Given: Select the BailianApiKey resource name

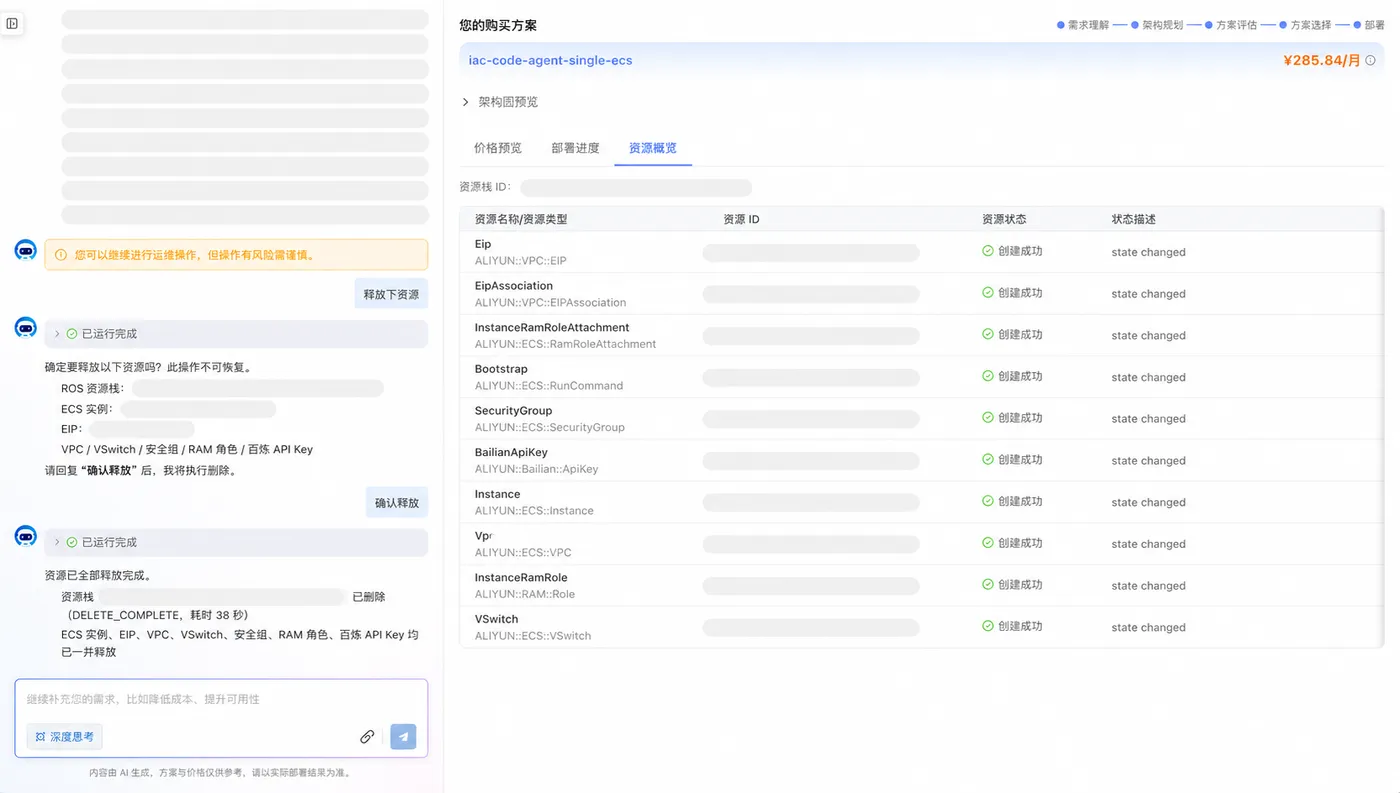Looking at the screenshot, I should (511, 452).
